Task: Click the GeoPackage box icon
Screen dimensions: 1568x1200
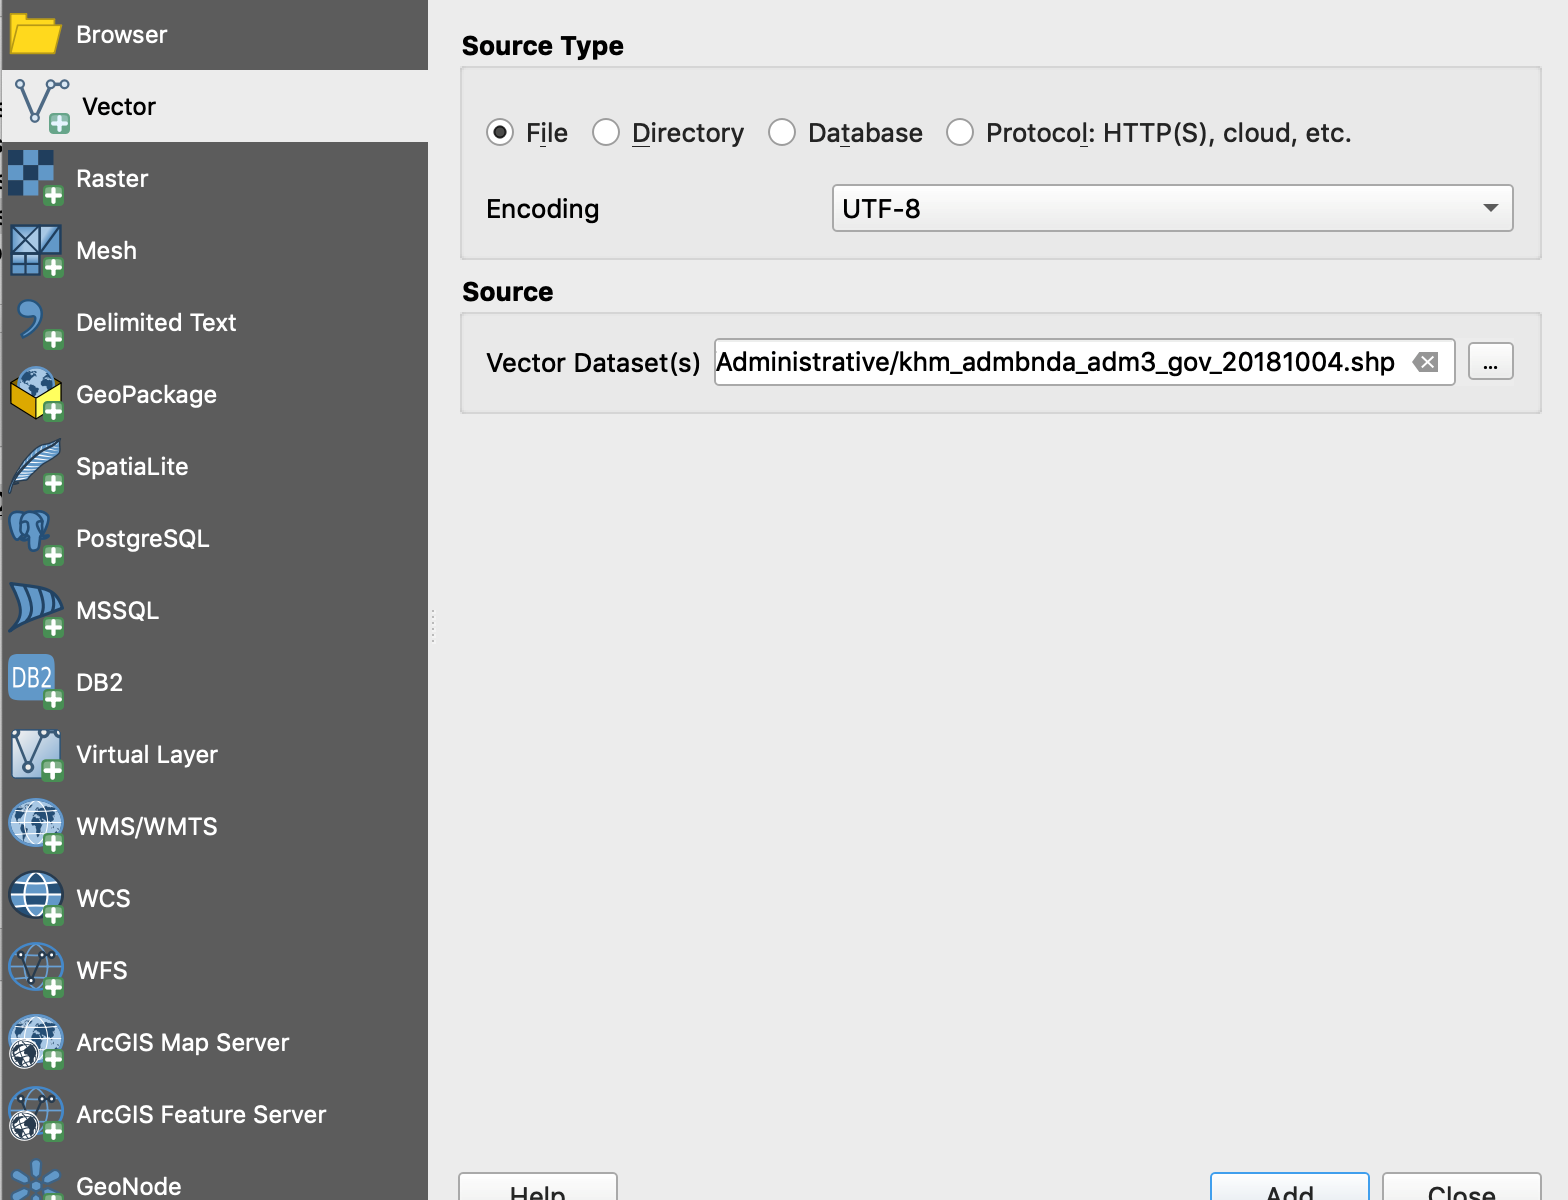Action: tap(36, 394)
